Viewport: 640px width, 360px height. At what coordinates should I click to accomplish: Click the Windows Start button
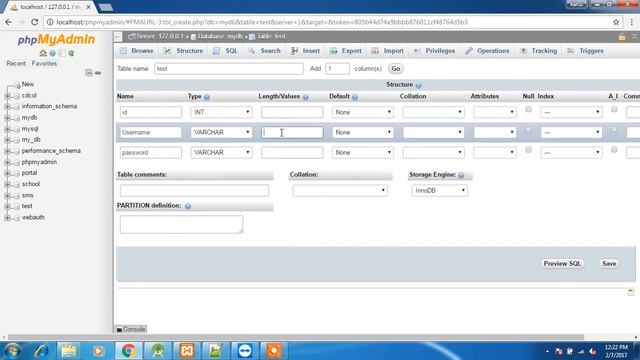[12, 351]
